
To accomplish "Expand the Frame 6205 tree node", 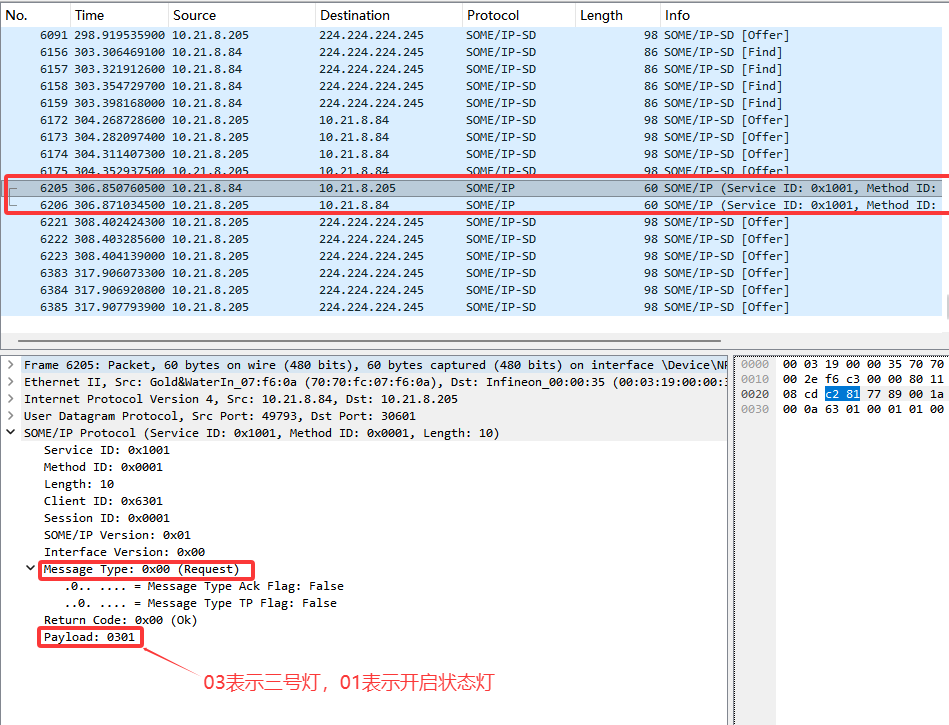I will 10,365.
